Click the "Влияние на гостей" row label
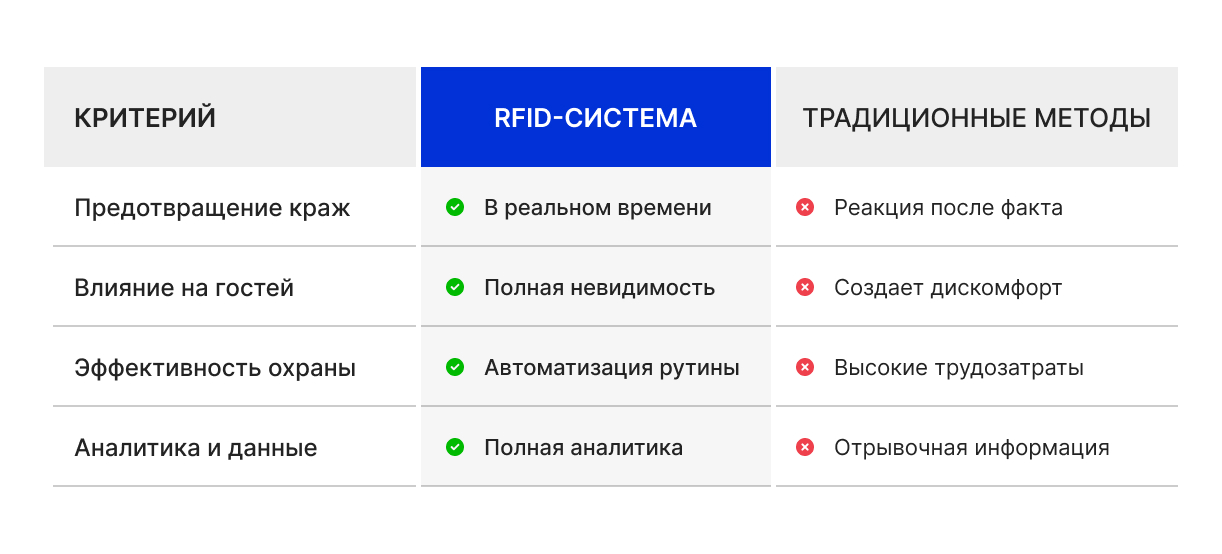Image resolution: width=1222 pixels, height=554 pixels. [184, 288]
